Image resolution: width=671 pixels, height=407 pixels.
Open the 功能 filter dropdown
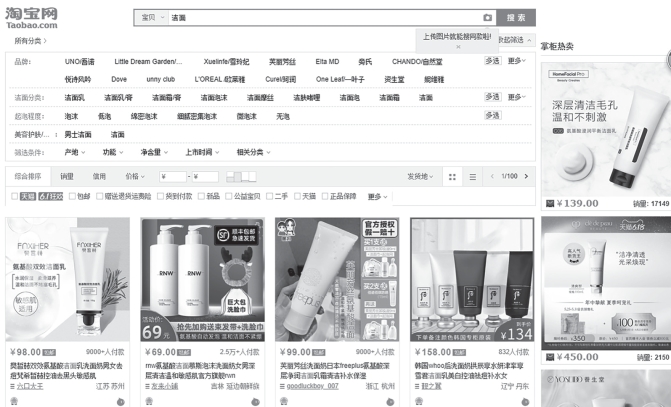113,152
